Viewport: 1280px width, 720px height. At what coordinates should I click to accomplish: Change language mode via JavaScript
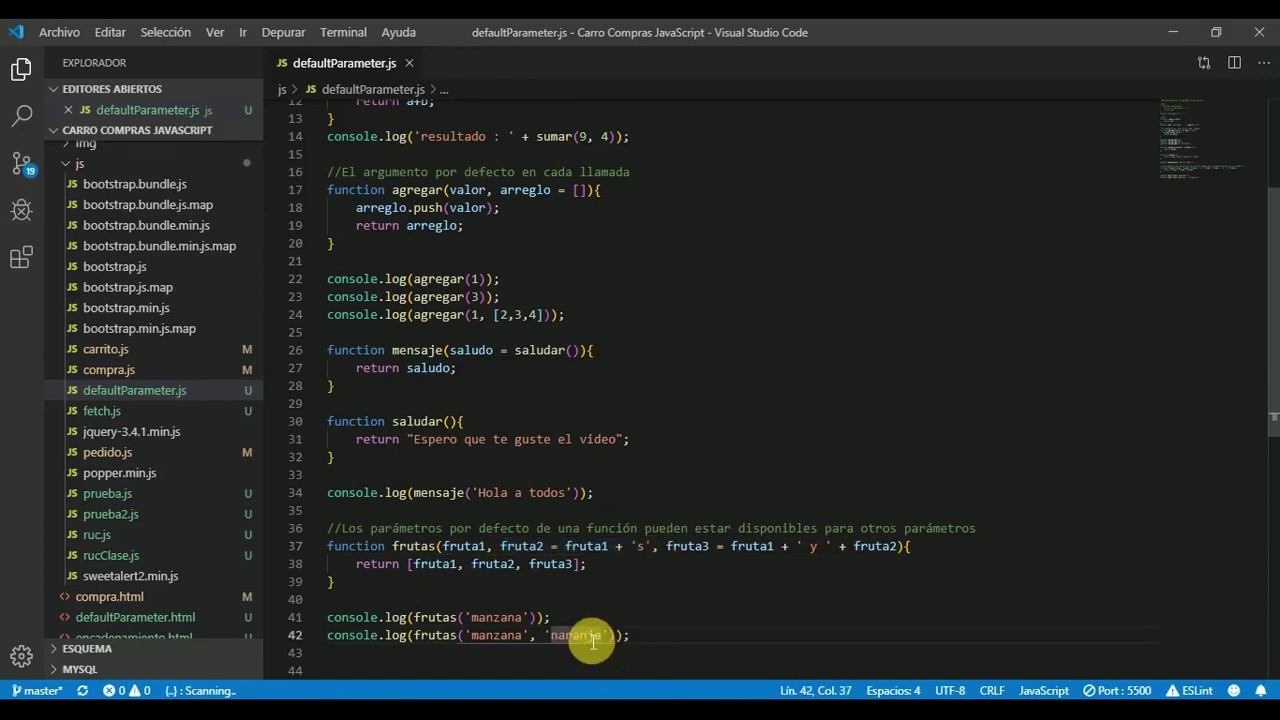pos(1044,691)
